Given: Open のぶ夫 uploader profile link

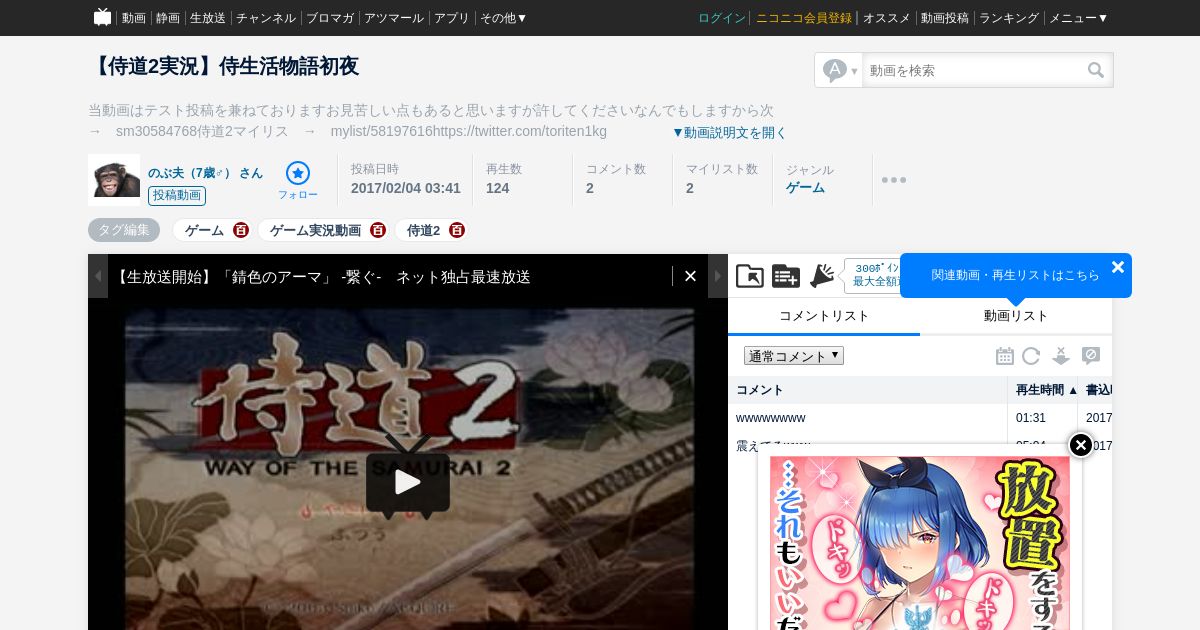Looking at the screenshot, I should coord(205,172).
